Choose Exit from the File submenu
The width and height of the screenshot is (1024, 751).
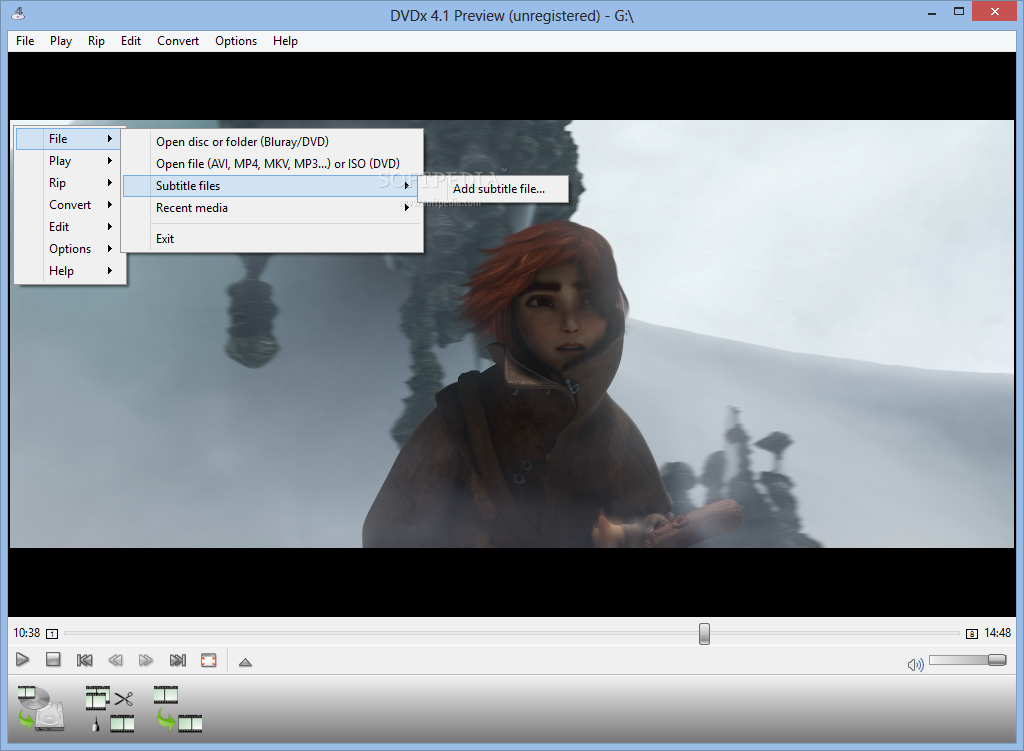click(272, 239)
